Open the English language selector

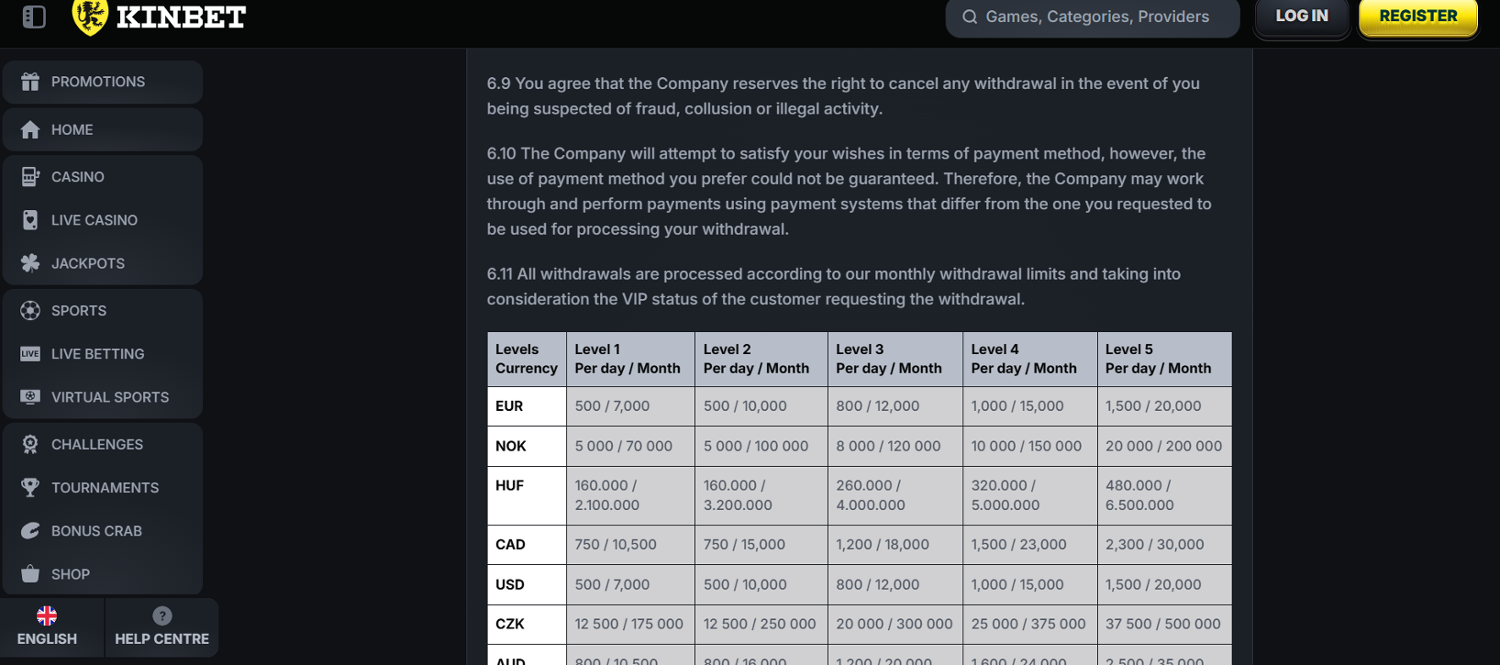[x=47, y=627]
